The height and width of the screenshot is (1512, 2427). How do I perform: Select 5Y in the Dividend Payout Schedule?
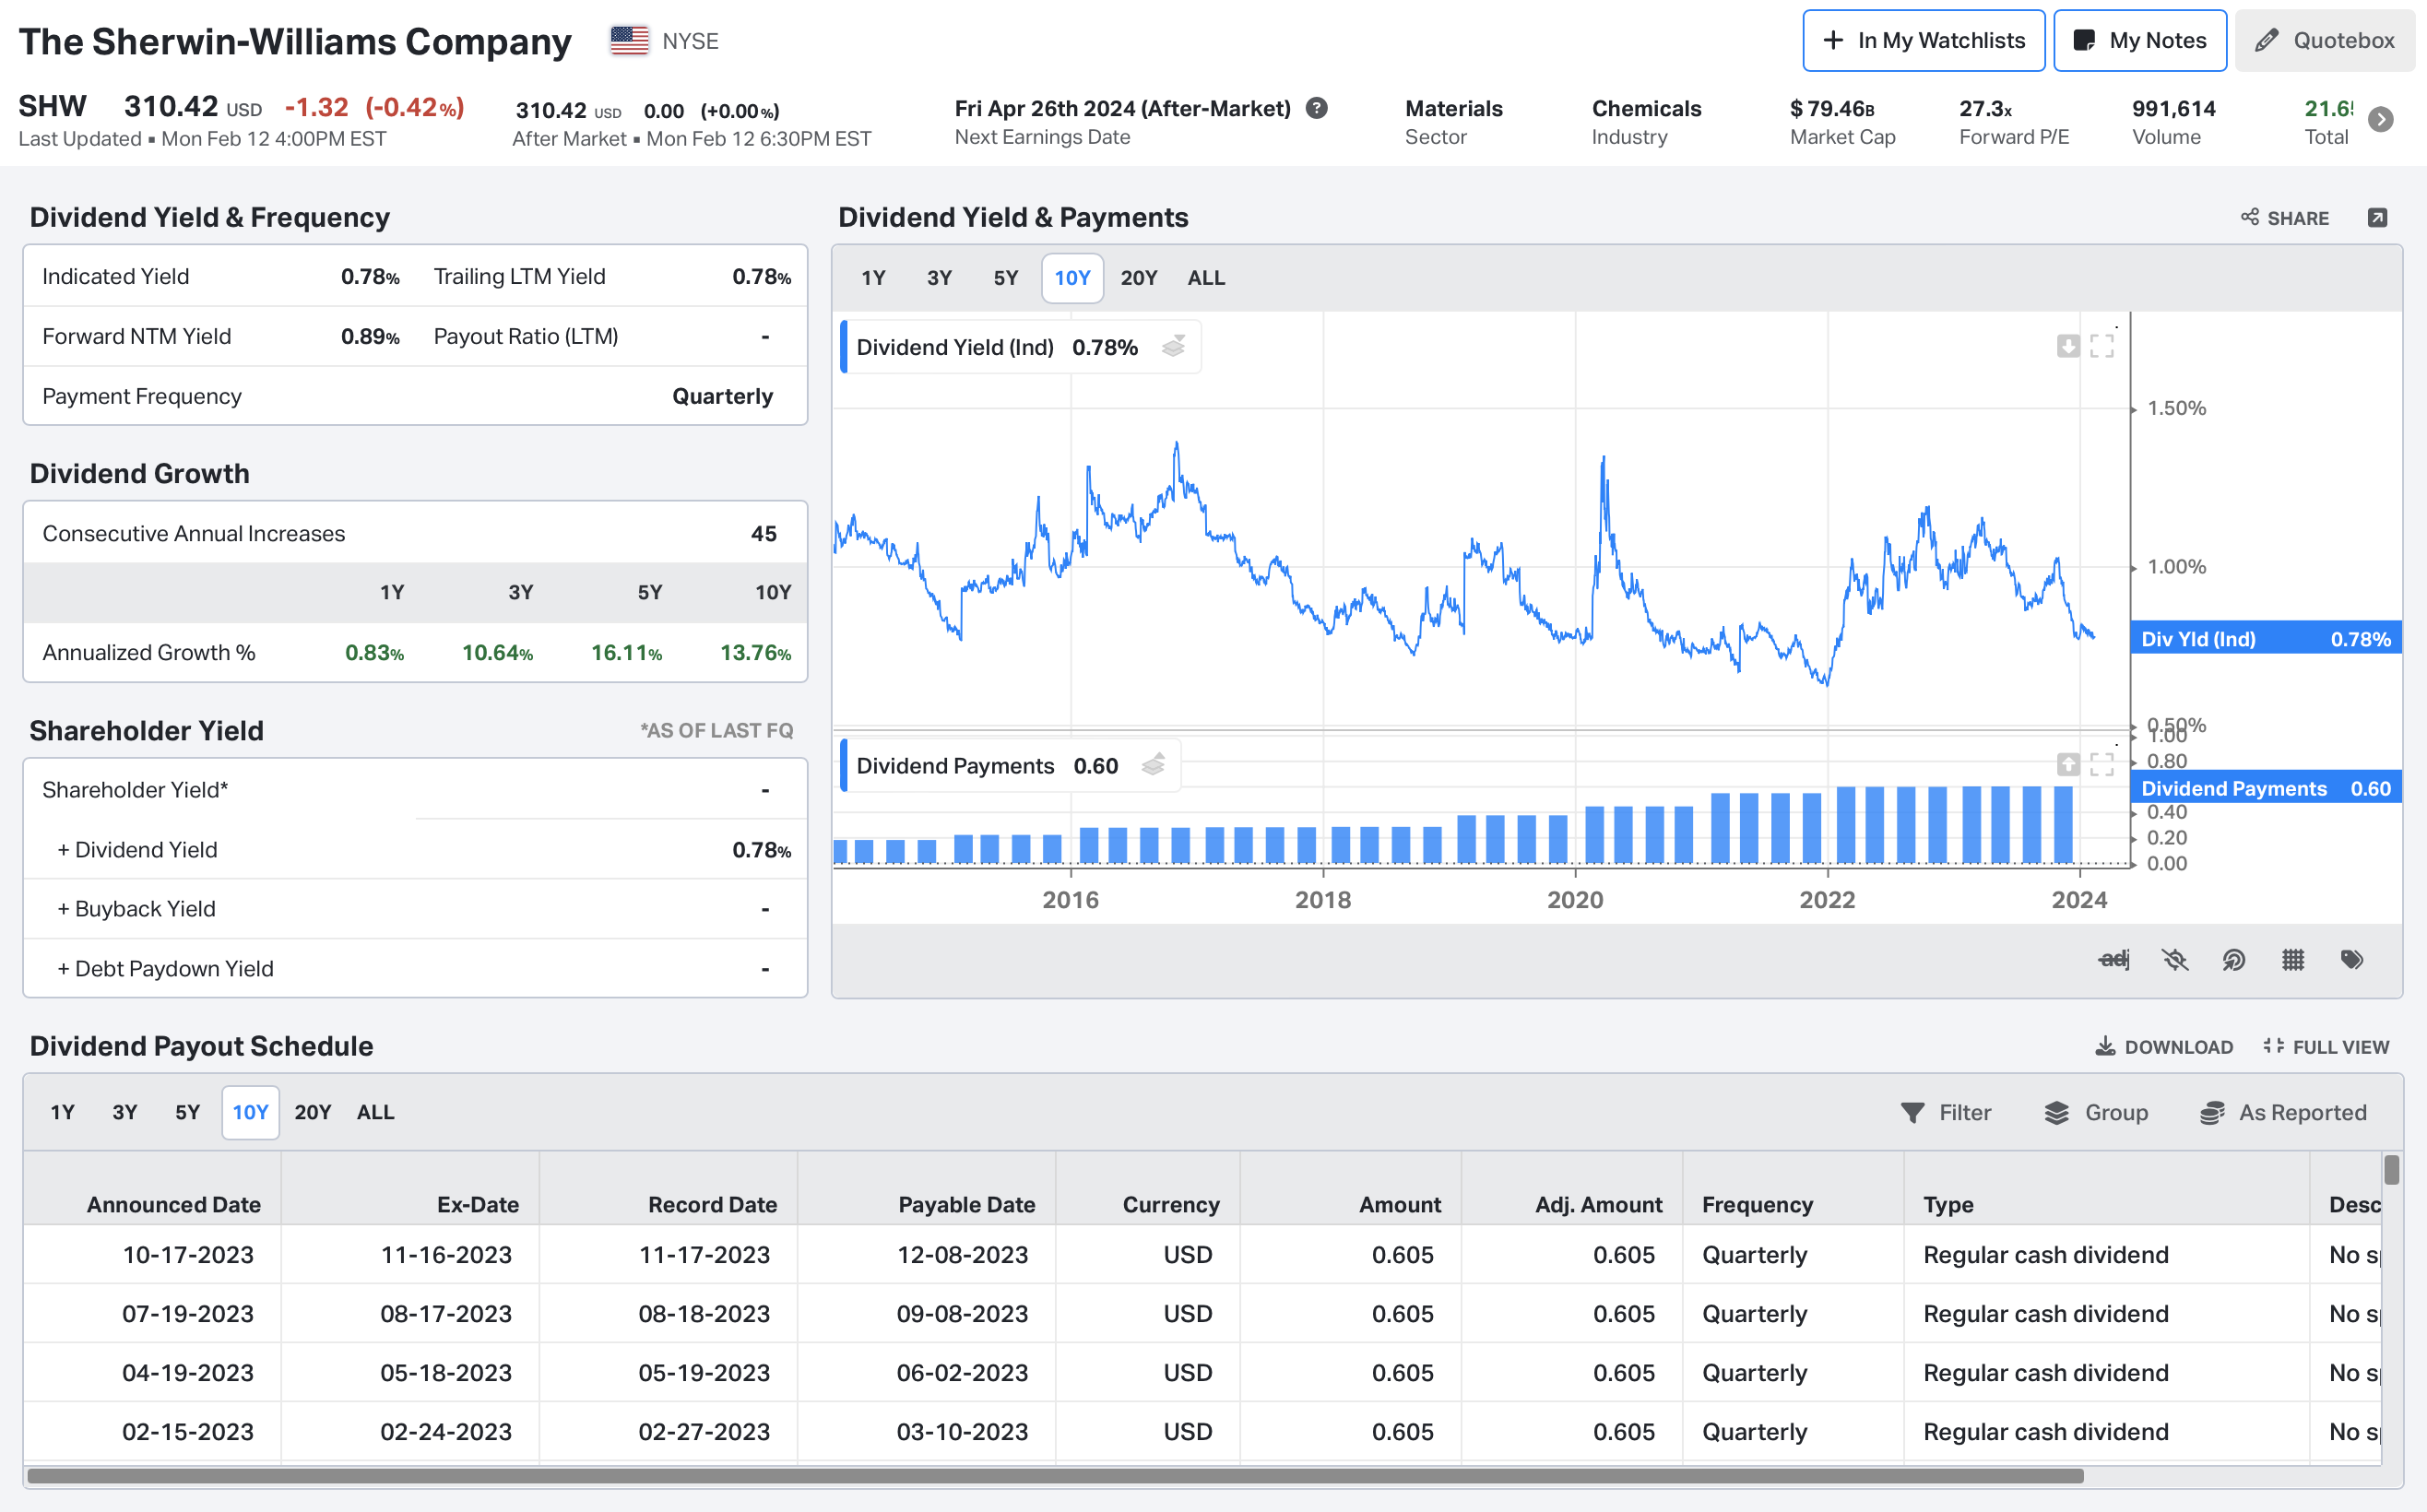187,1112
